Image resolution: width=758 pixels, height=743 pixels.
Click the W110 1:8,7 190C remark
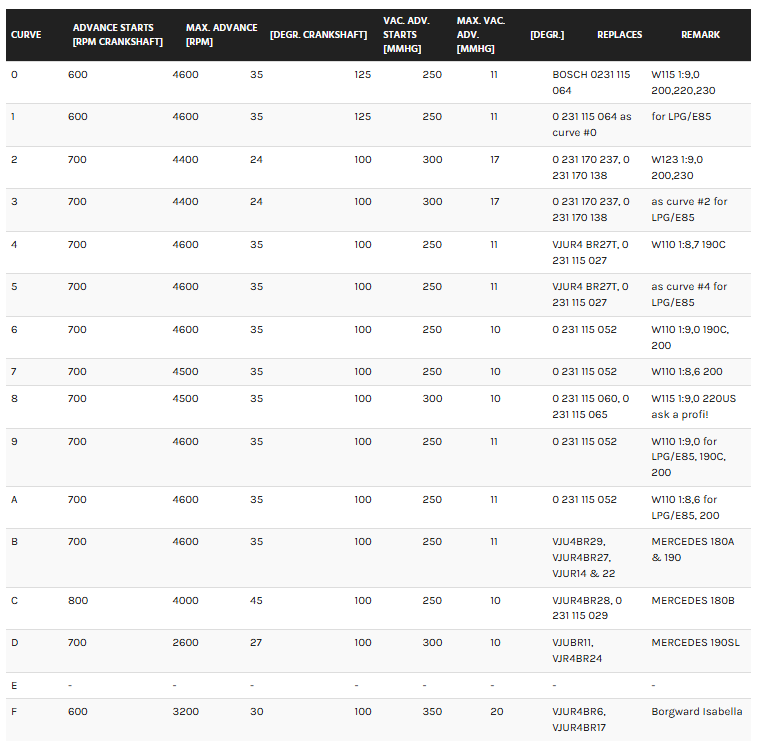click(688, 245)
